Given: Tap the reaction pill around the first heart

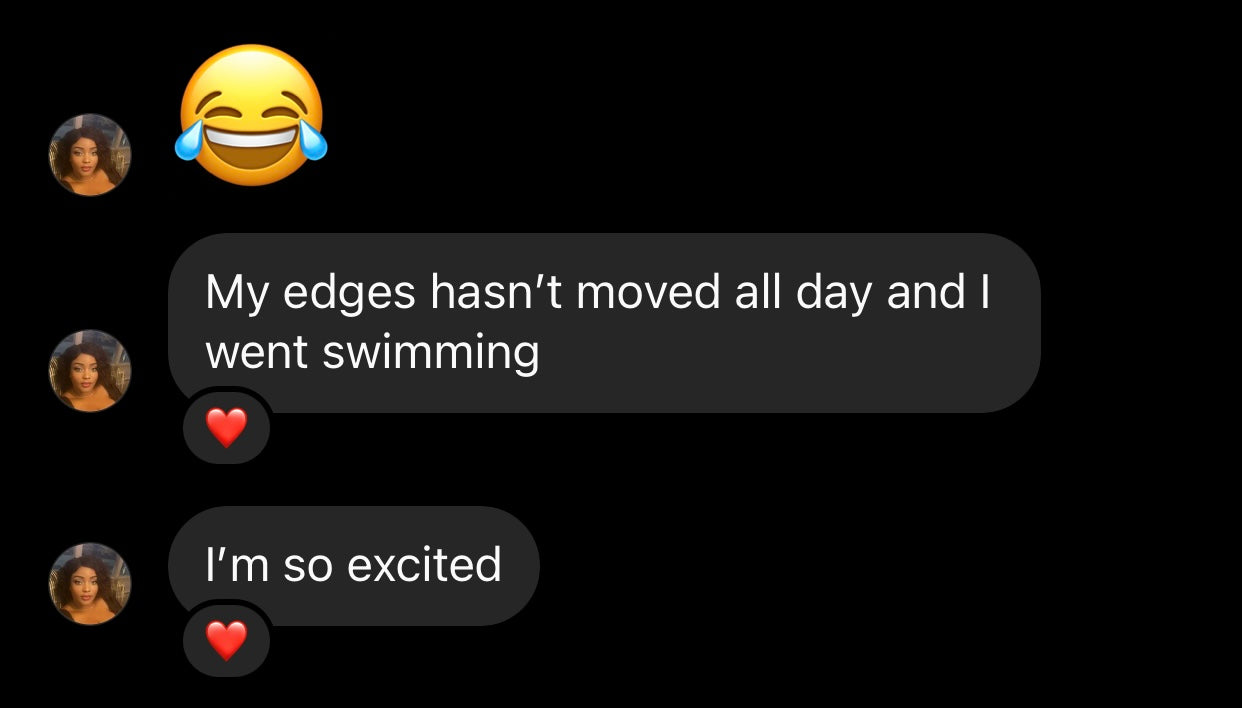Looking at the screenshot, I should tap(226, 428).
